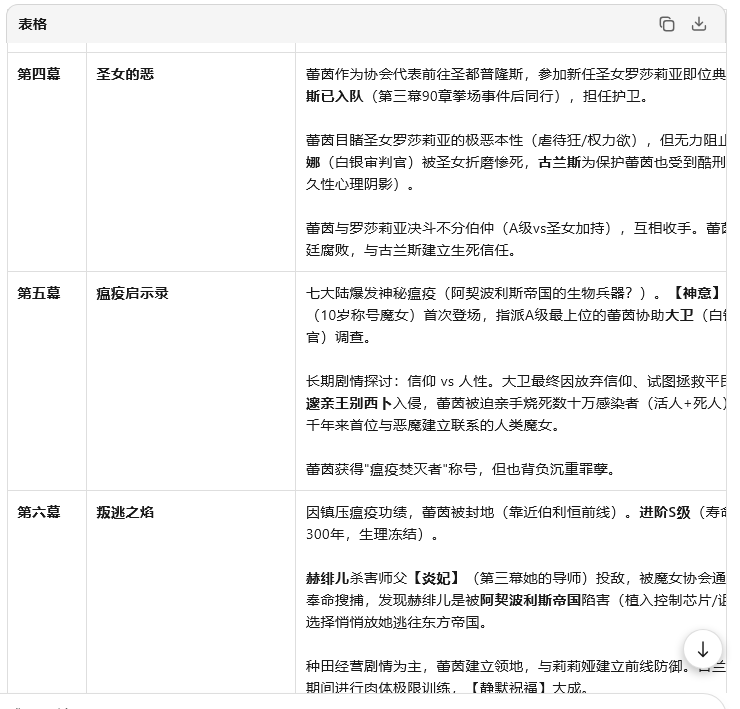Select the title cell 瘟疫启示录
The width and height of the screenshot is (740, 709).
(132, 293)
